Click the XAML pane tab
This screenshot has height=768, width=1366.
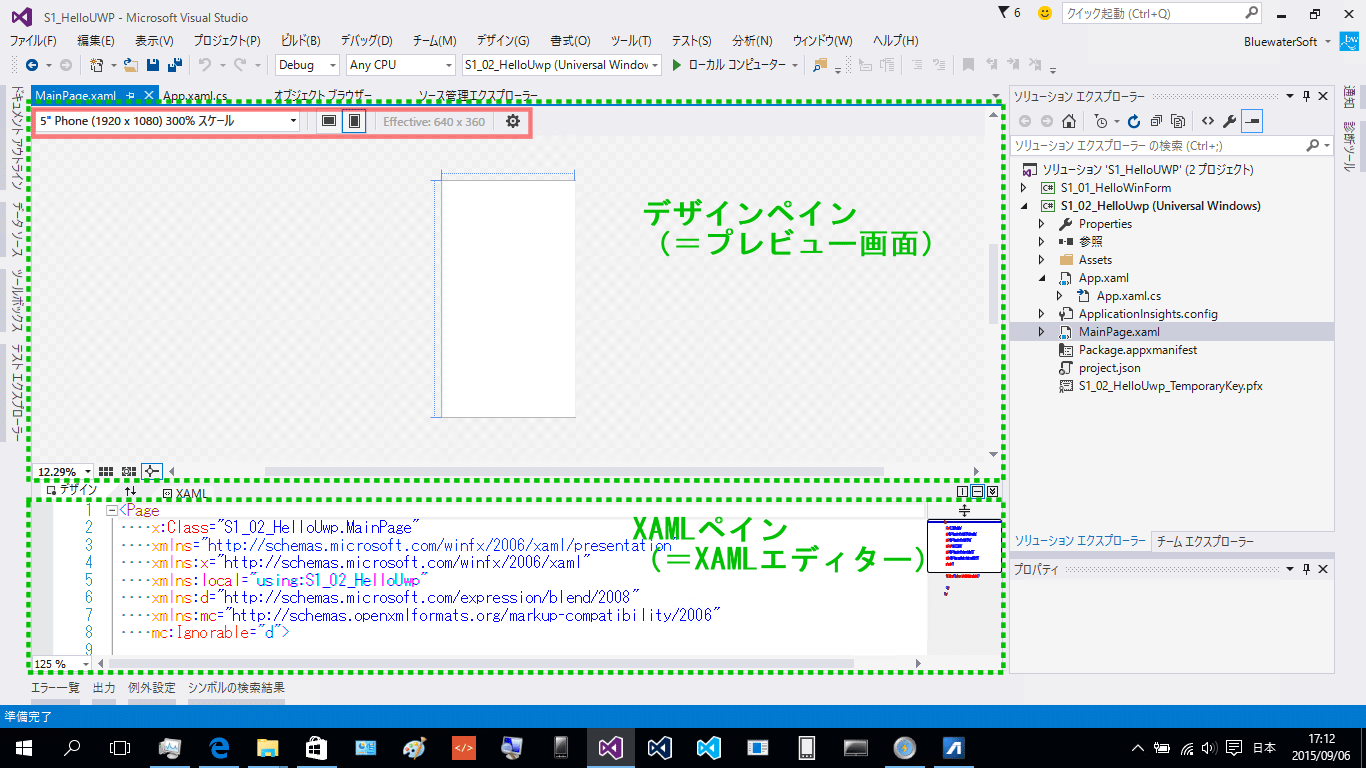[184, 493]
